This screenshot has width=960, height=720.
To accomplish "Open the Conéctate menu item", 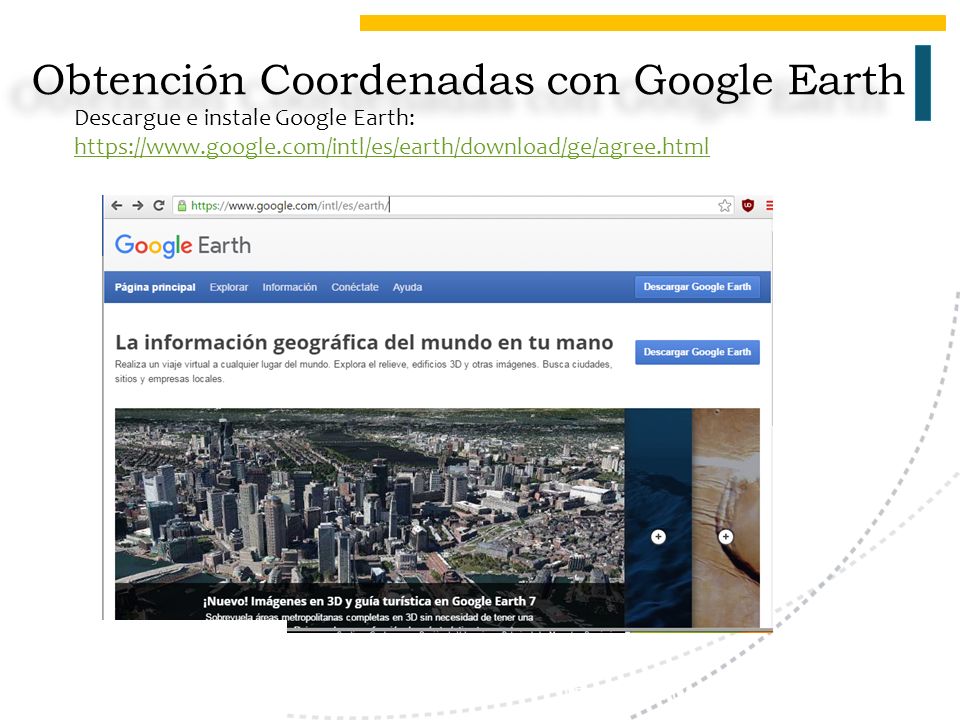I will [355, 287].
